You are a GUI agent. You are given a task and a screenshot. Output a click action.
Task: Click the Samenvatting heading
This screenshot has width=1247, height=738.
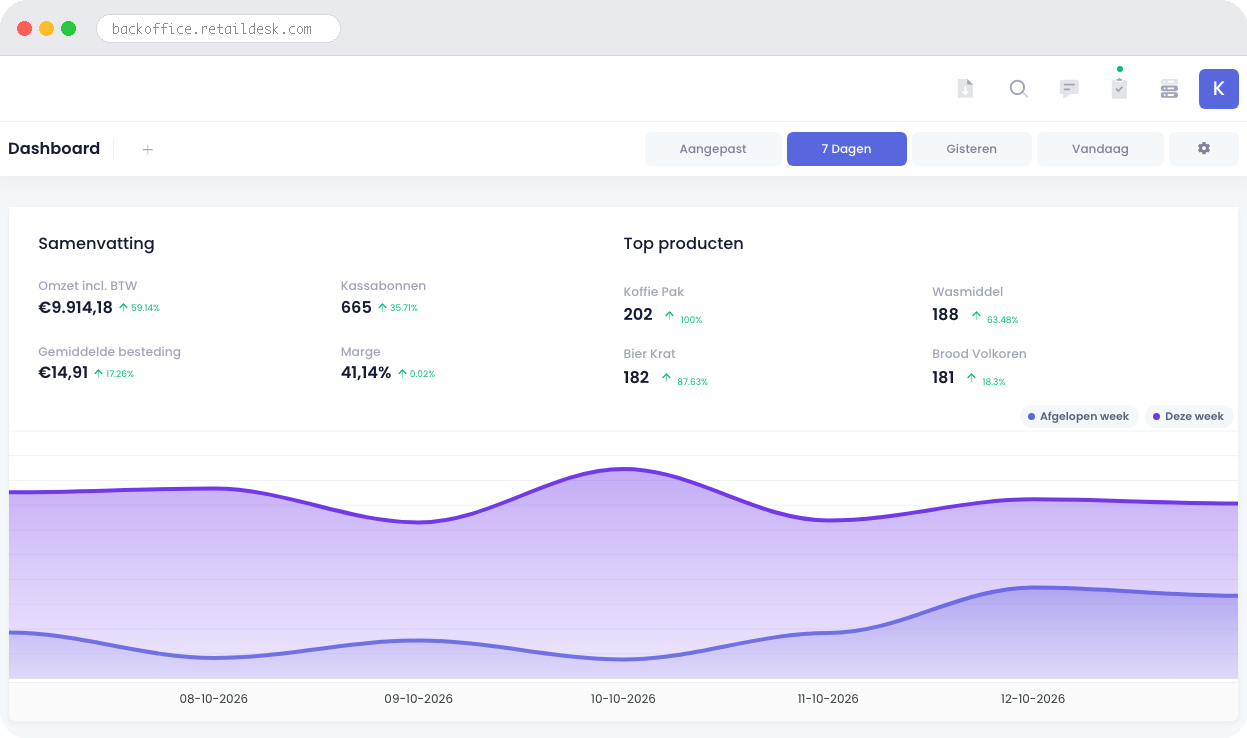tap(96, 243)
